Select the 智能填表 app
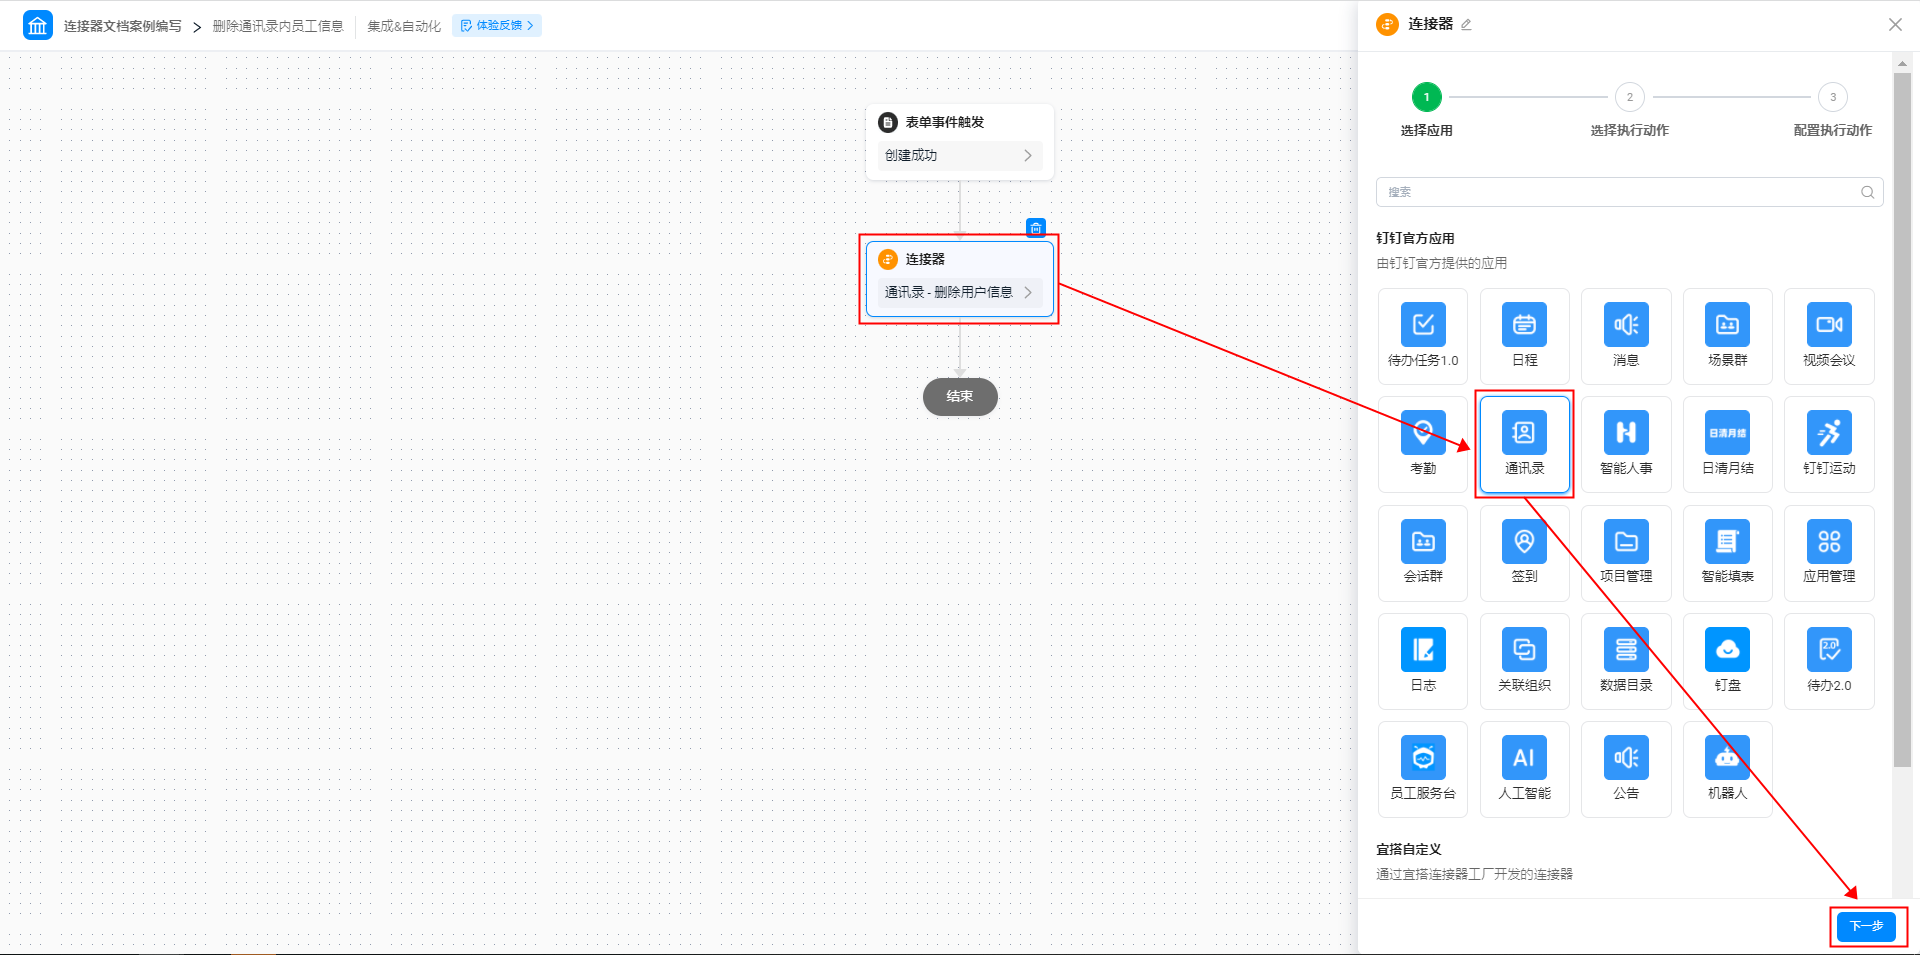 (1727, 553)
